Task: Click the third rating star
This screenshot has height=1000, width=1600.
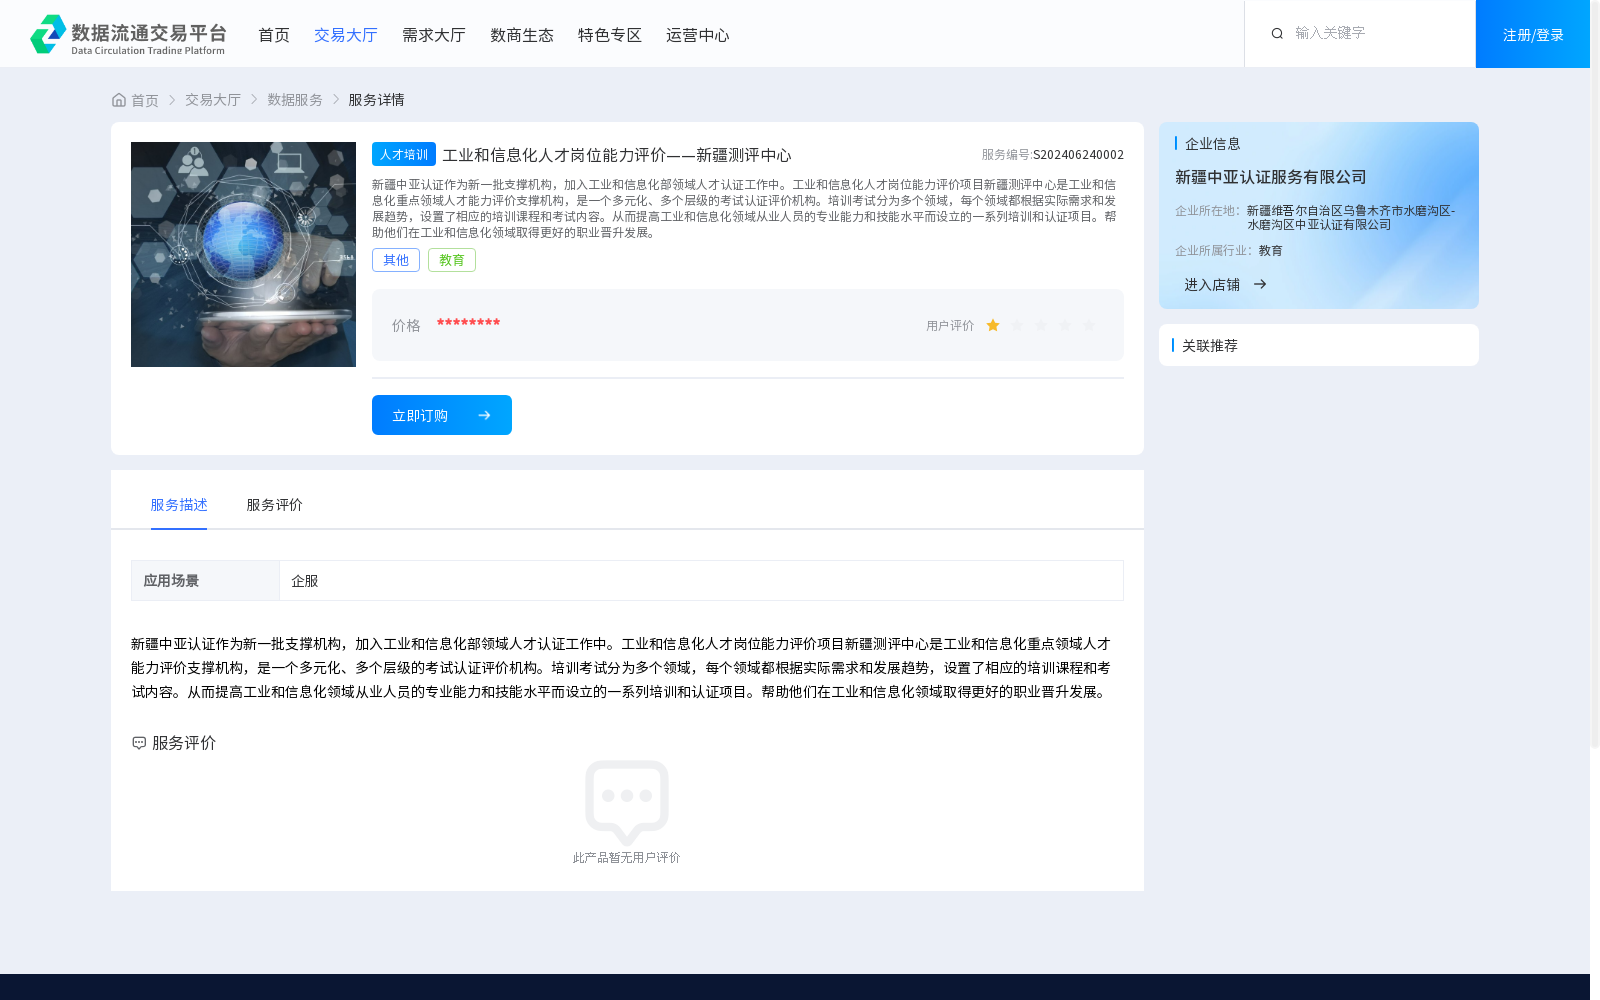Action: click(1041, 325)
